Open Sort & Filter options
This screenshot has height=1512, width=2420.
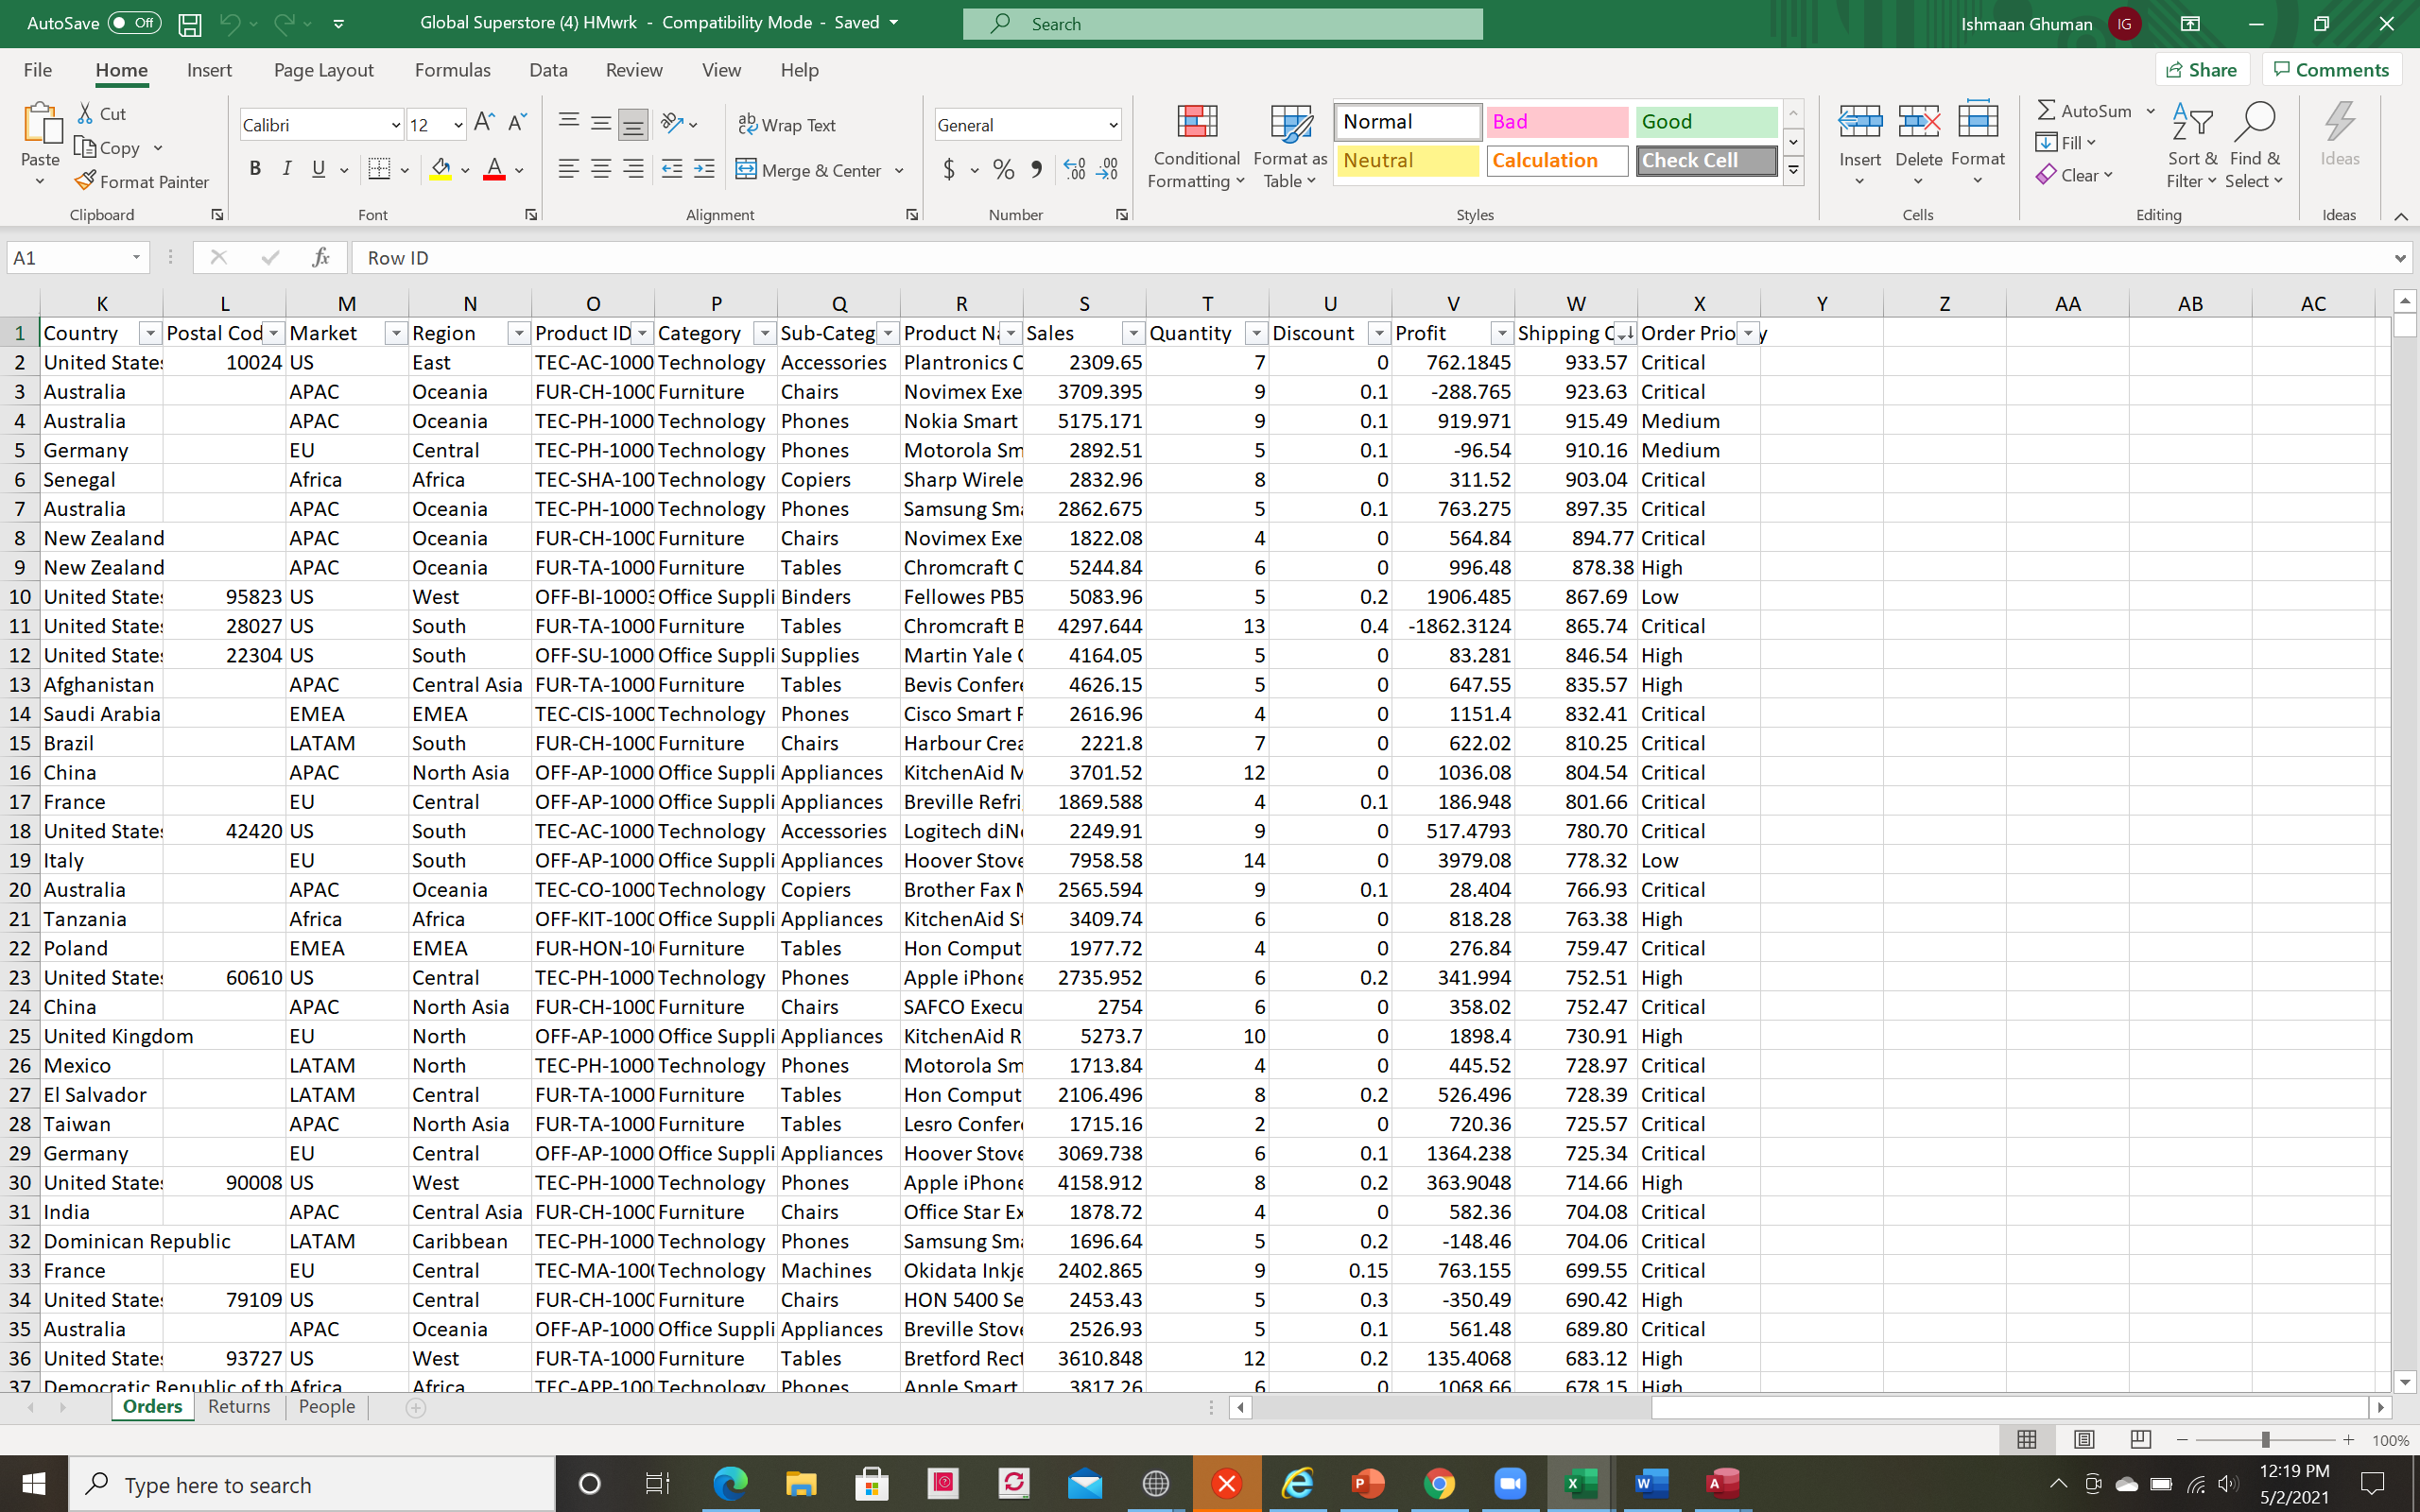pos(2192,146)
